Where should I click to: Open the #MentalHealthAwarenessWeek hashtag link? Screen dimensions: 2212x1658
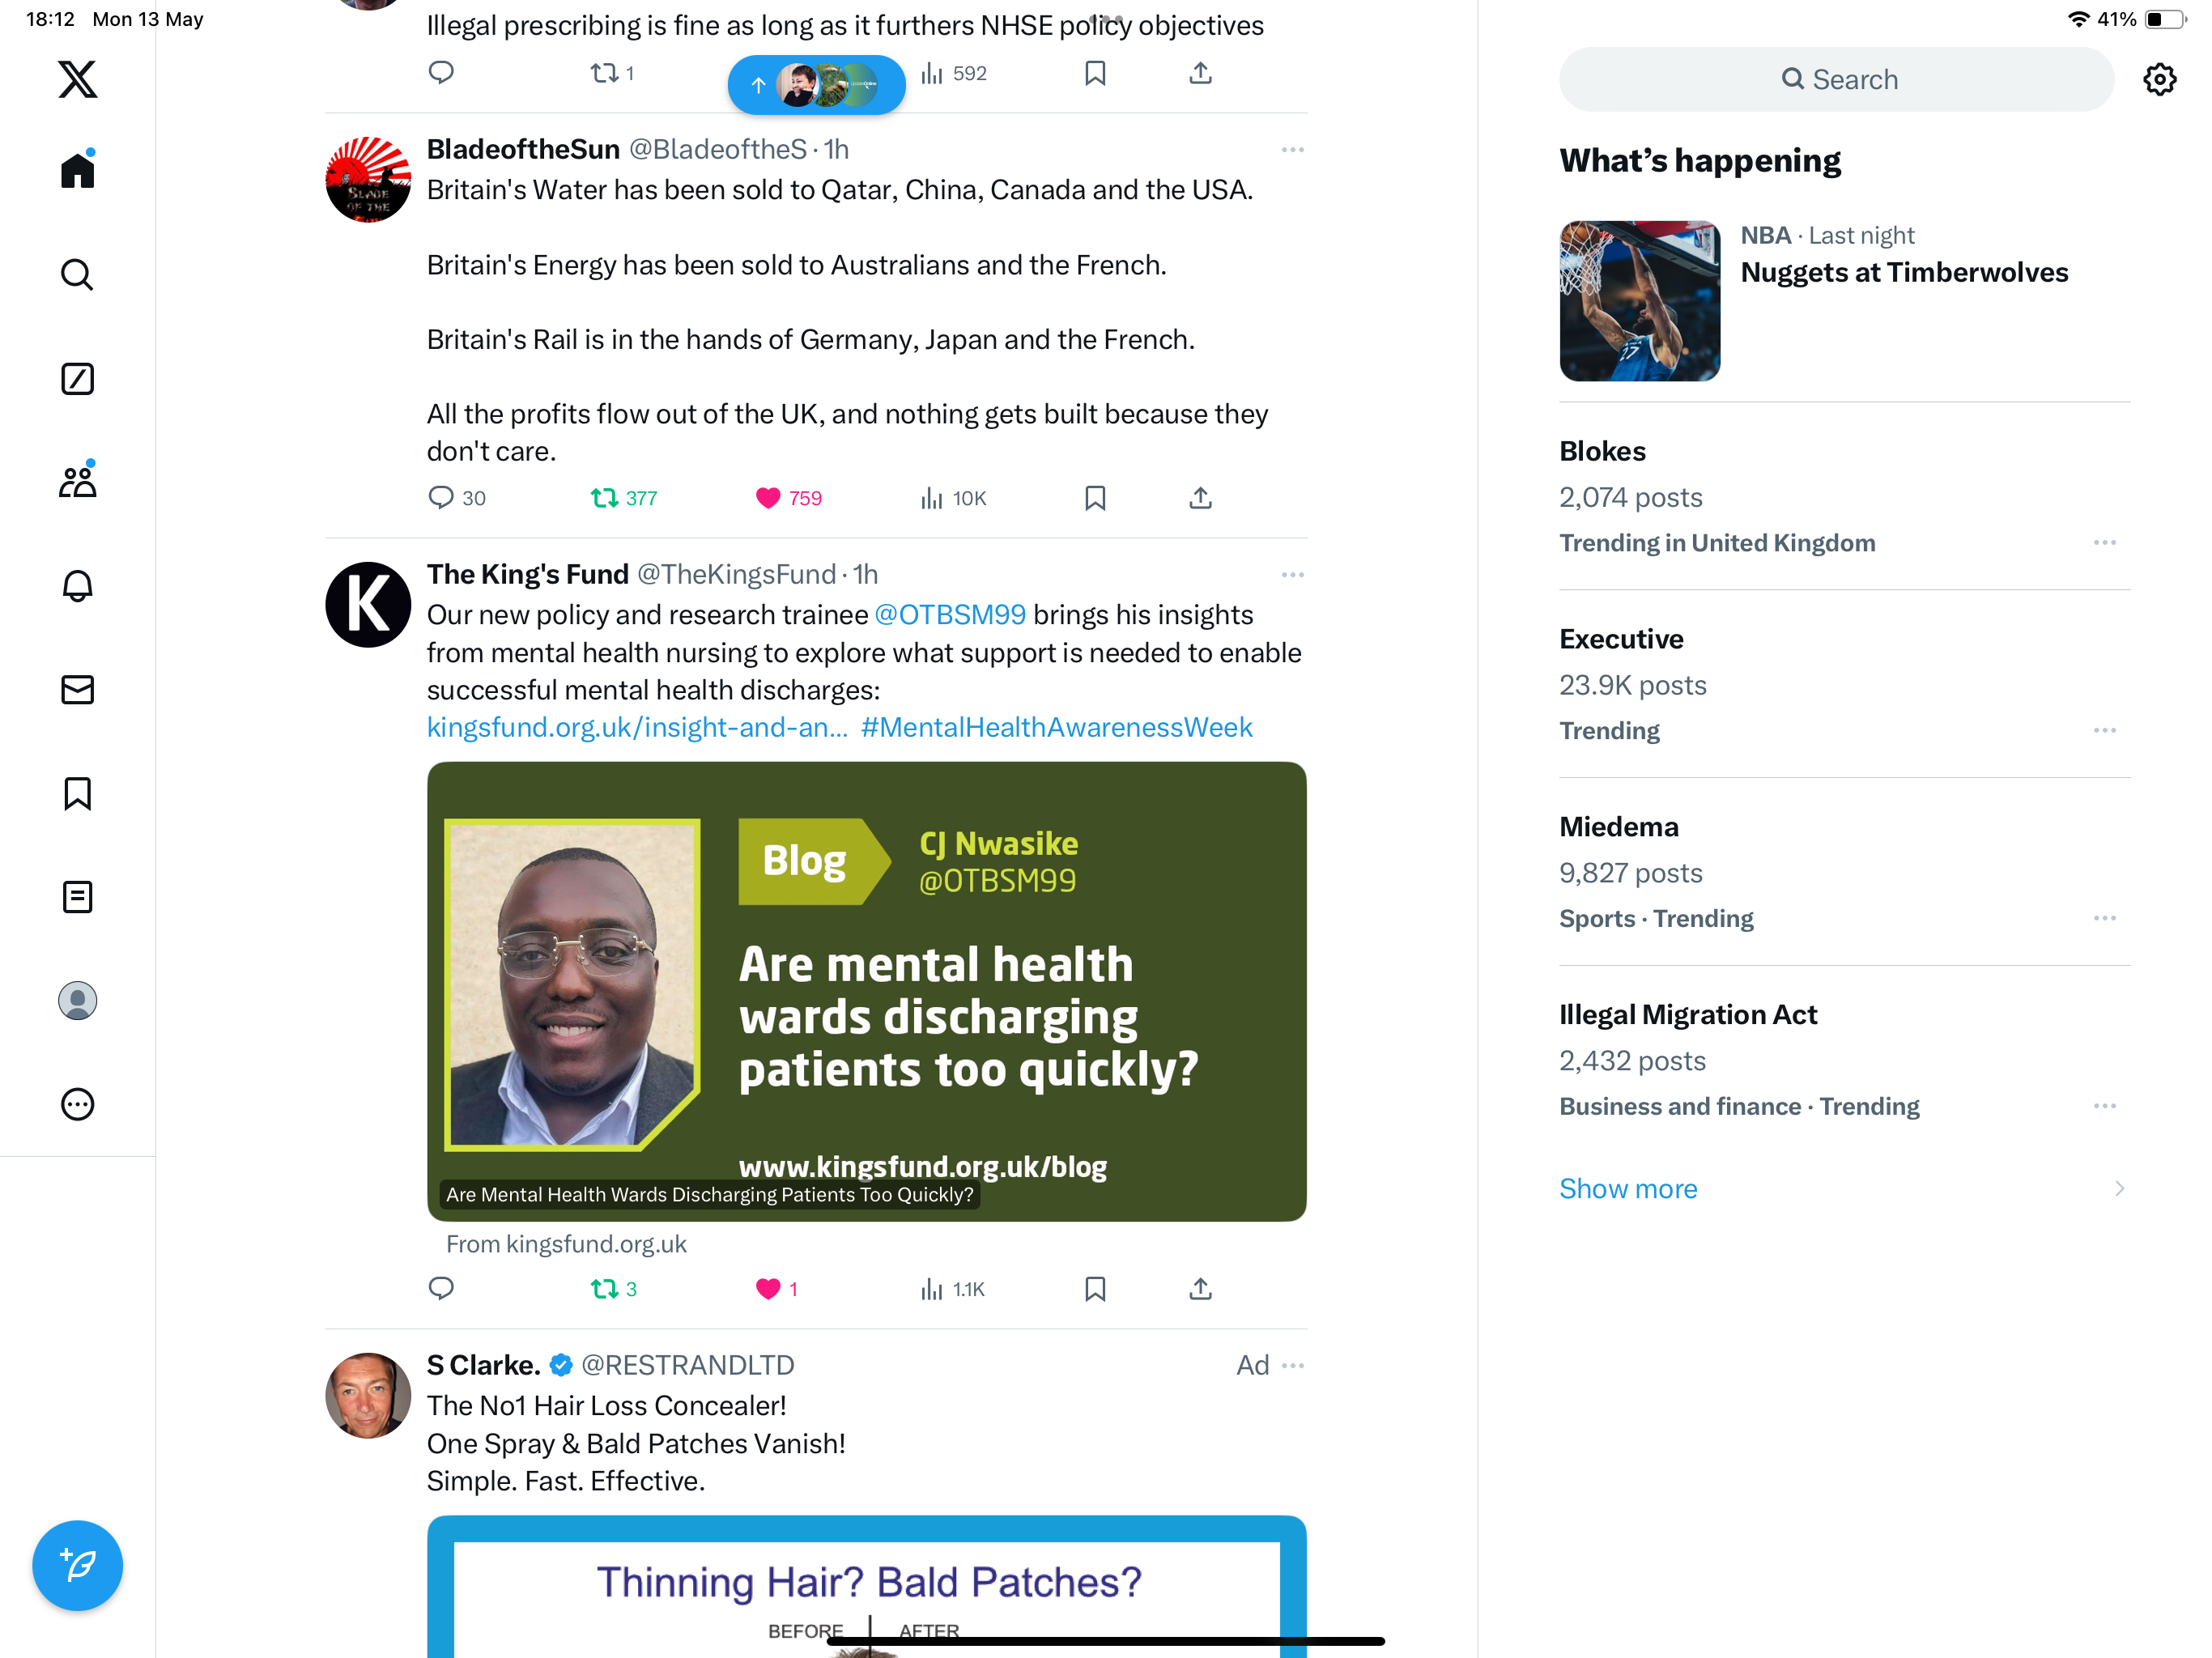tap(1056, 727)
